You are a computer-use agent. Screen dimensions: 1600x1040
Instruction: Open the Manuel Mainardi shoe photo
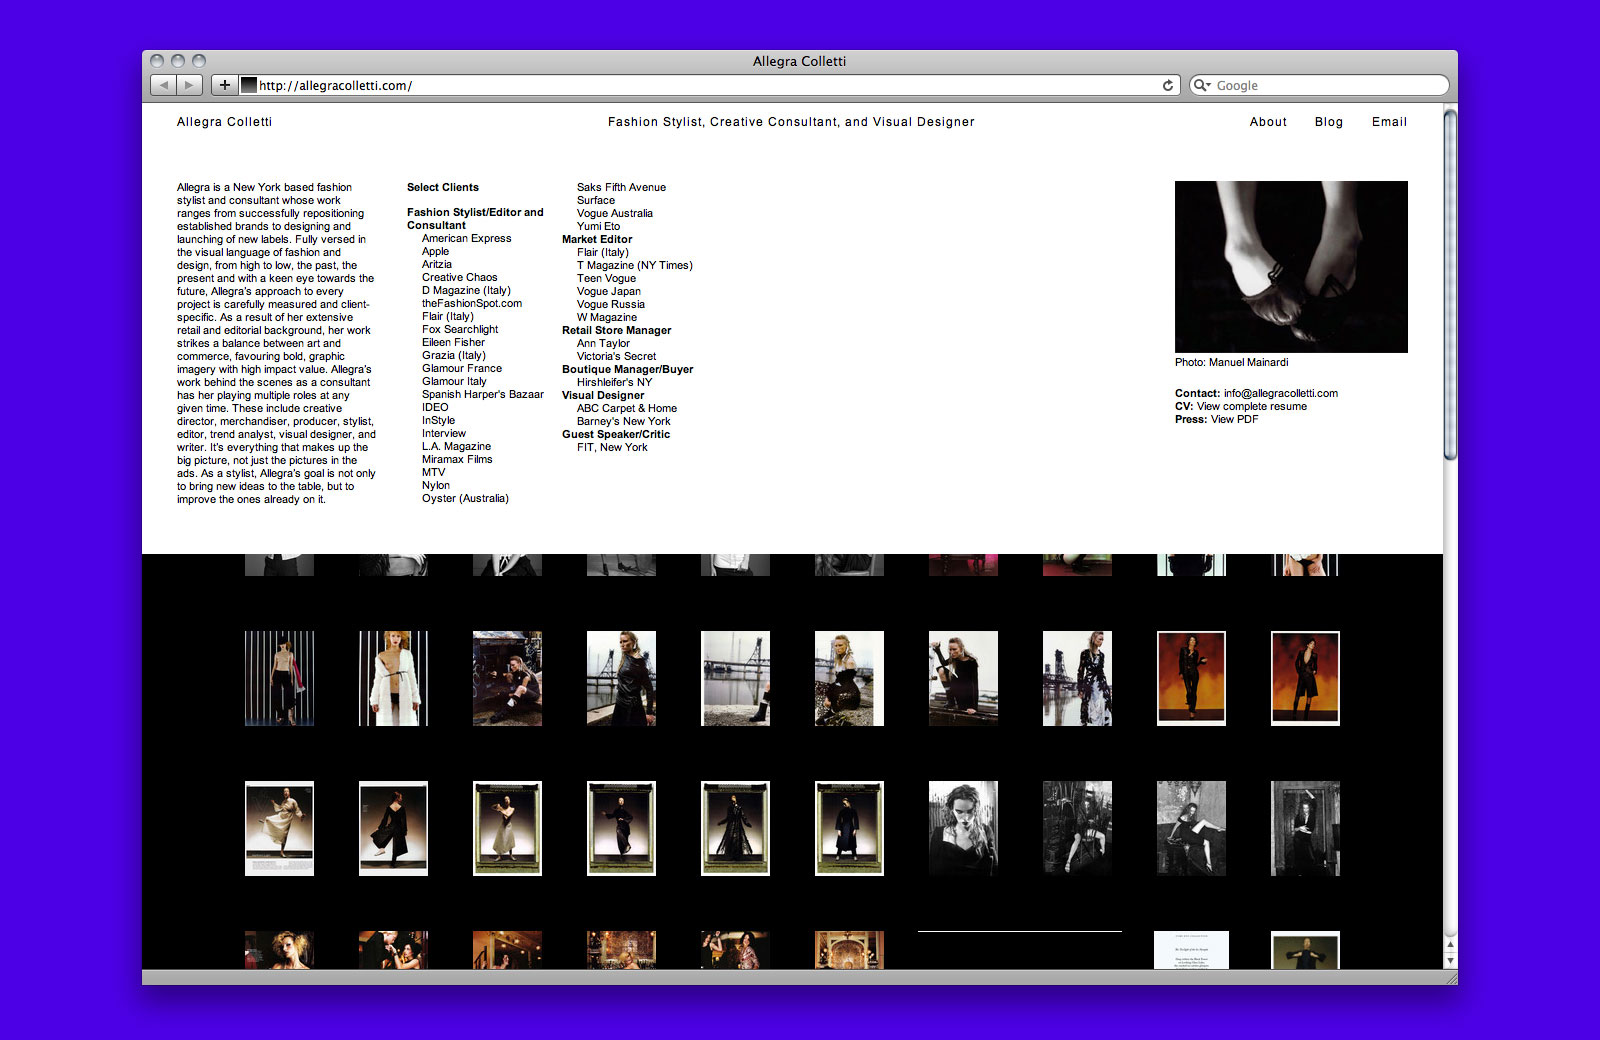pyautogui.click(x=1291, y=266)
